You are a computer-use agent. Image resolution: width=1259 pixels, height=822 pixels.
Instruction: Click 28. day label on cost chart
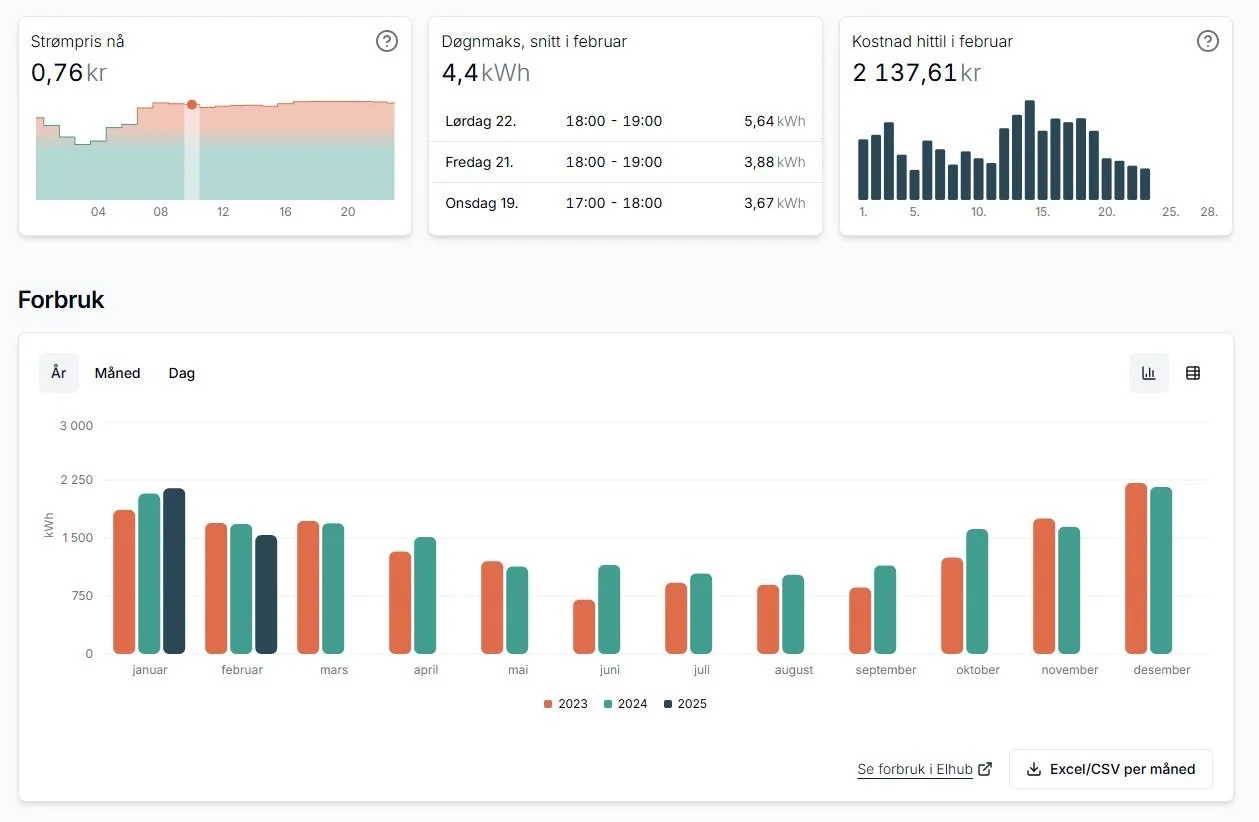pos(1209,212)
